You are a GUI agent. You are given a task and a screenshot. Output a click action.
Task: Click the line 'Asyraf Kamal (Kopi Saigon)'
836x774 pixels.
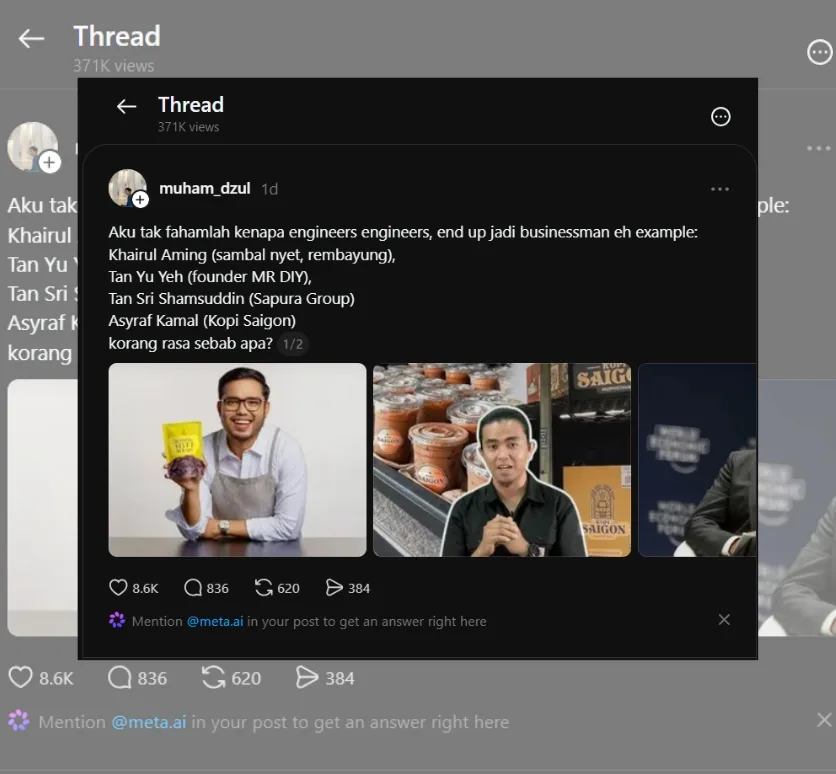pos(202,321)
